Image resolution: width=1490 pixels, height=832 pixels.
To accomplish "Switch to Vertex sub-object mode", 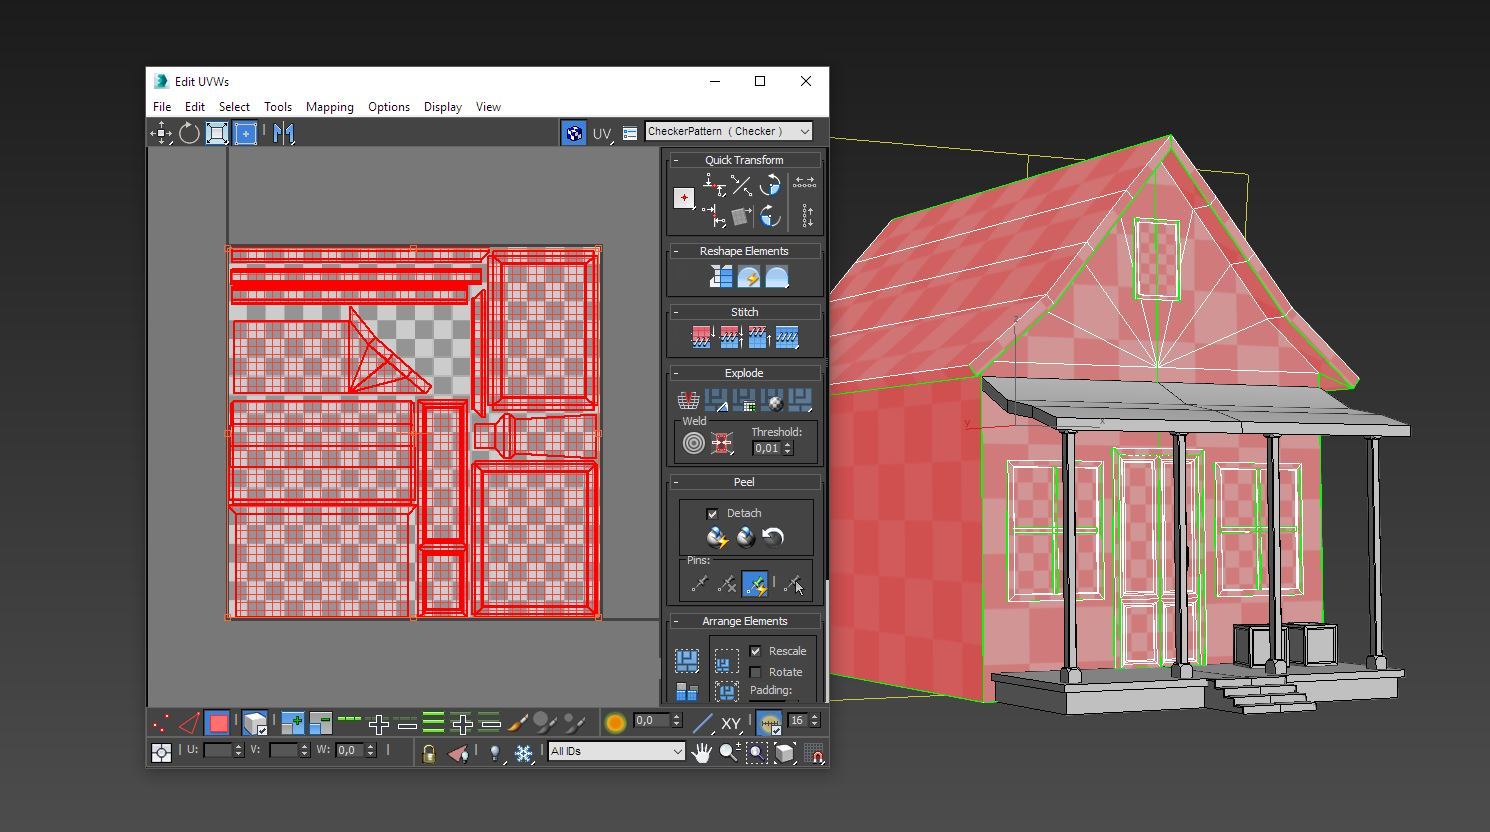I will pos(161,723).
